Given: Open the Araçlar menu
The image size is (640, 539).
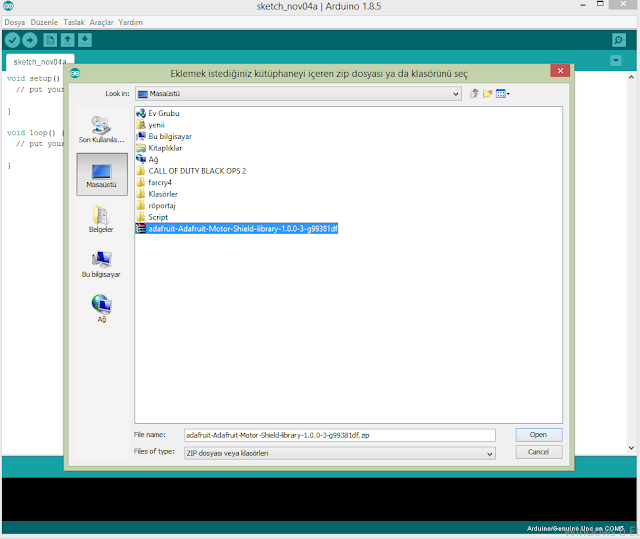Looking at the screenshot, I should click(102, 22).
